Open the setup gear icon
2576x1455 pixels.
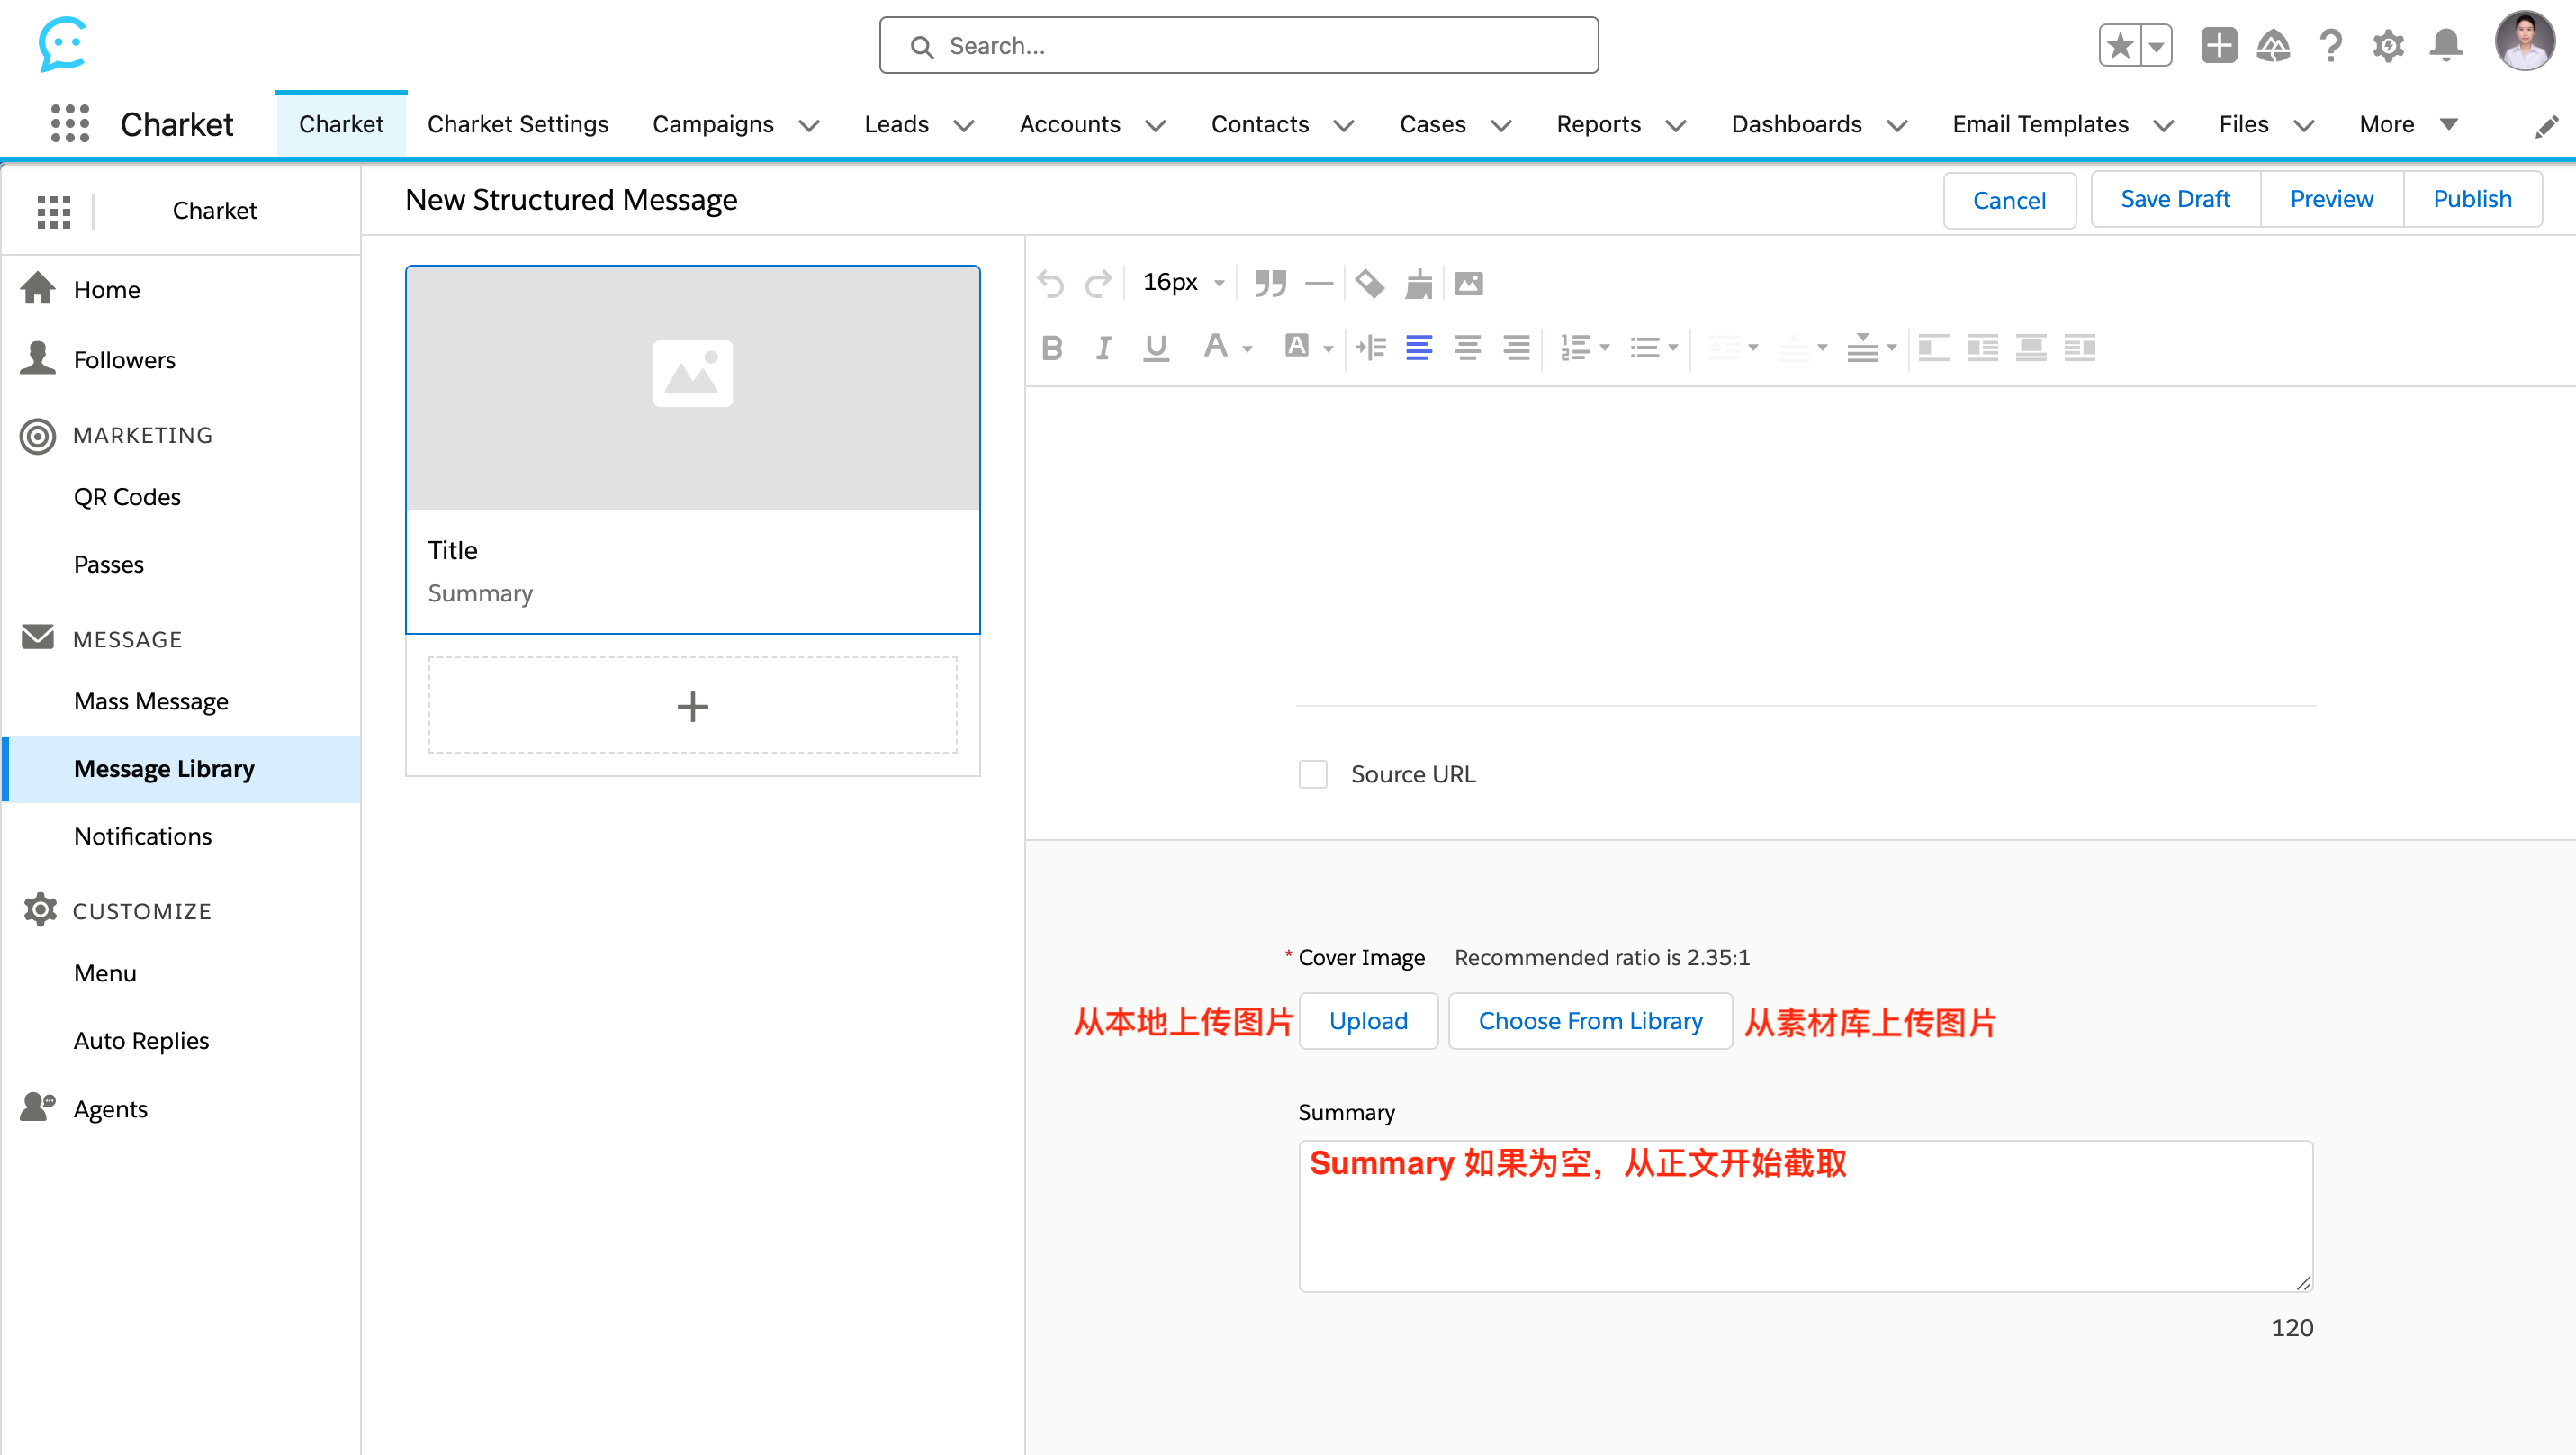[x=2388, y=45]
